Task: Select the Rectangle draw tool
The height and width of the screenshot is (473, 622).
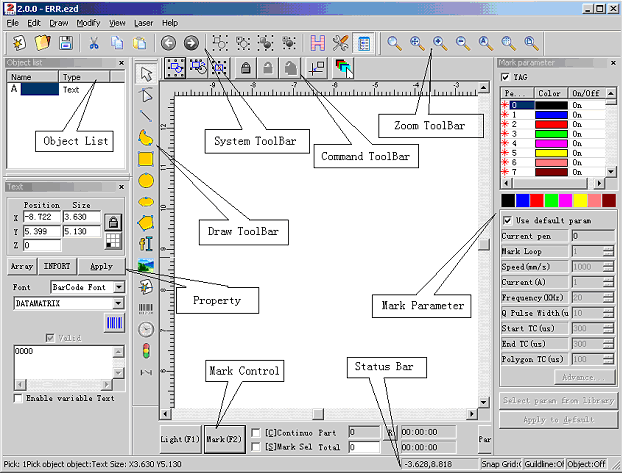Action: [x=146, y=158]
